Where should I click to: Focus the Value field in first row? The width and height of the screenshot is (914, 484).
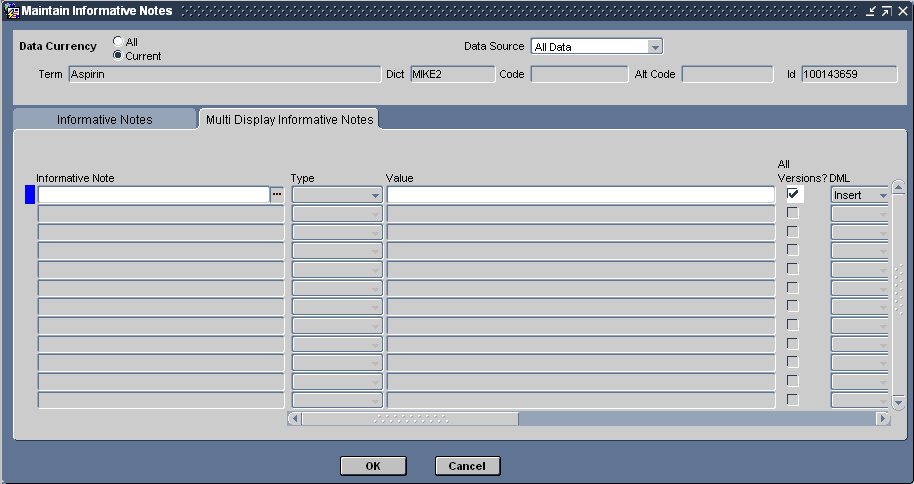(x=581, y=195)
